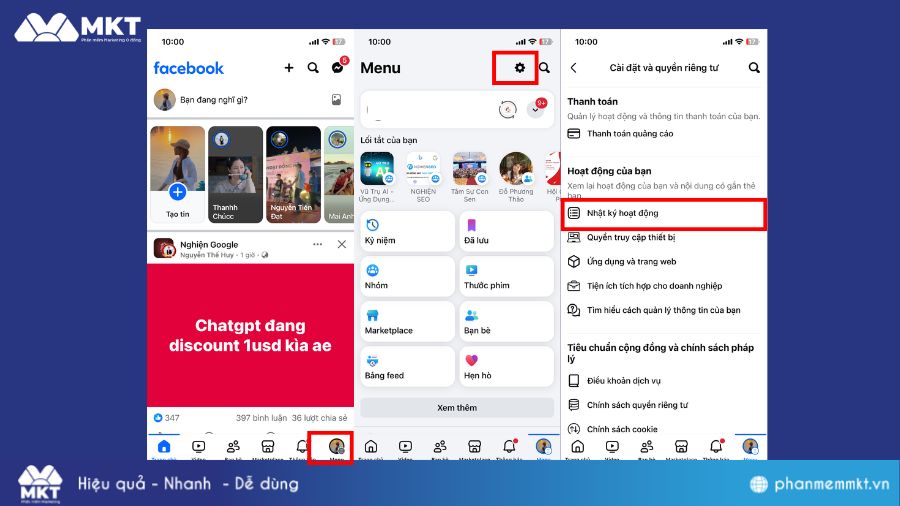Image resolution: width=900 pixels, height=506 pixels.
Task: Tap the photo icon beside 'Bạn đang nghĩ gì?'
Action: [336, 100]
